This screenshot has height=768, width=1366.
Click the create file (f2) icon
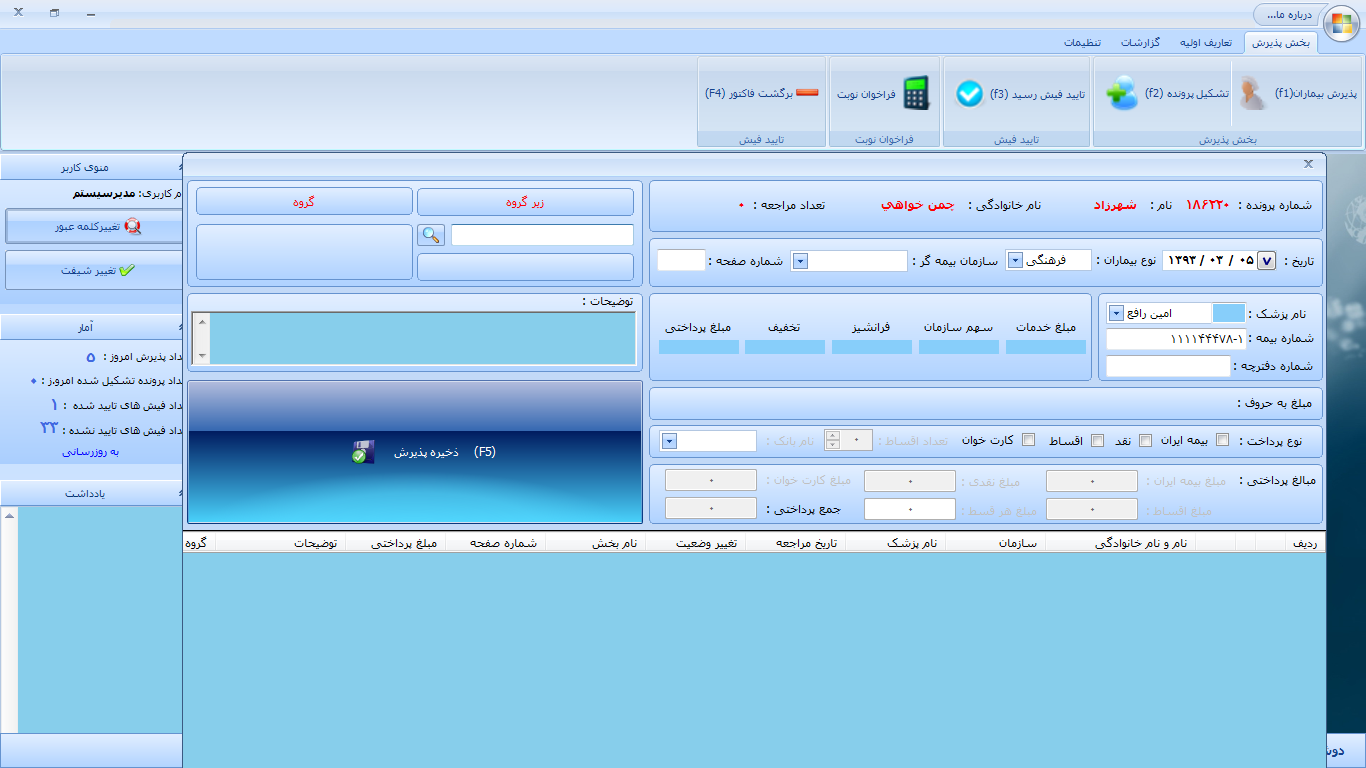(x=1122, y=94)
